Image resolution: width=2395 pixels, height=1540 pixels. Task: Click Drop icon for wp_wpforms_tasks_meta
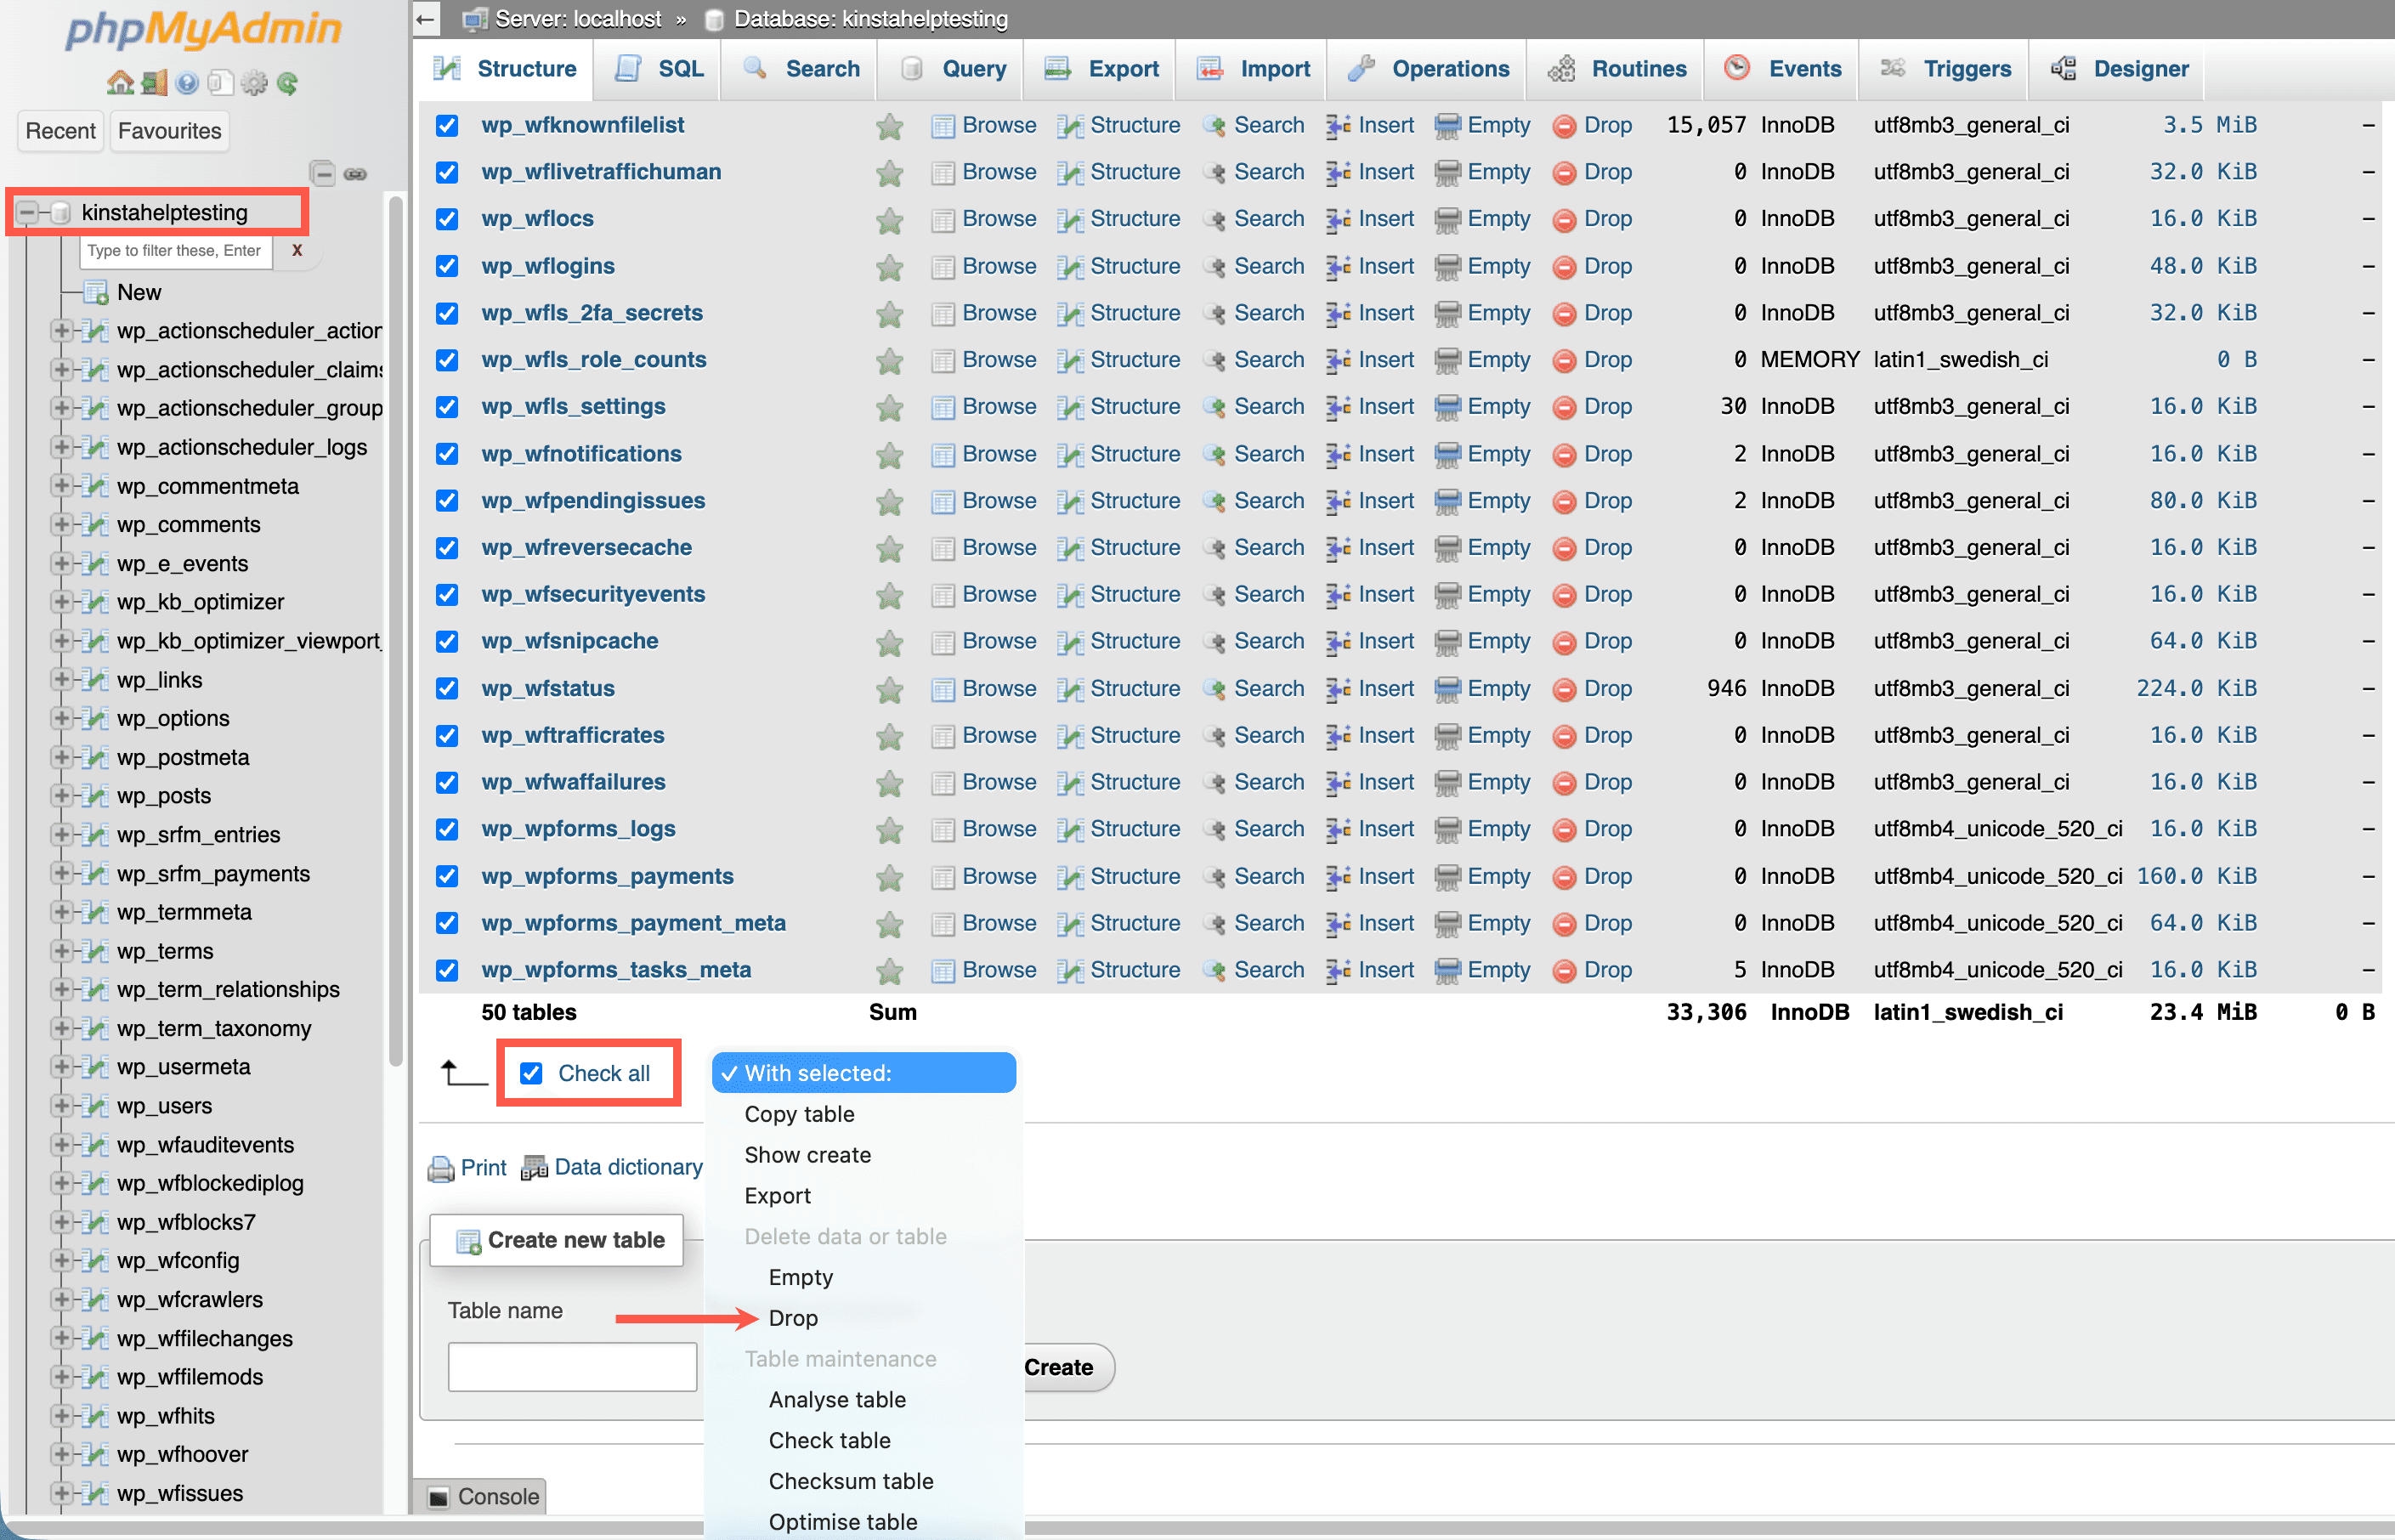(x=1564, y=971)
